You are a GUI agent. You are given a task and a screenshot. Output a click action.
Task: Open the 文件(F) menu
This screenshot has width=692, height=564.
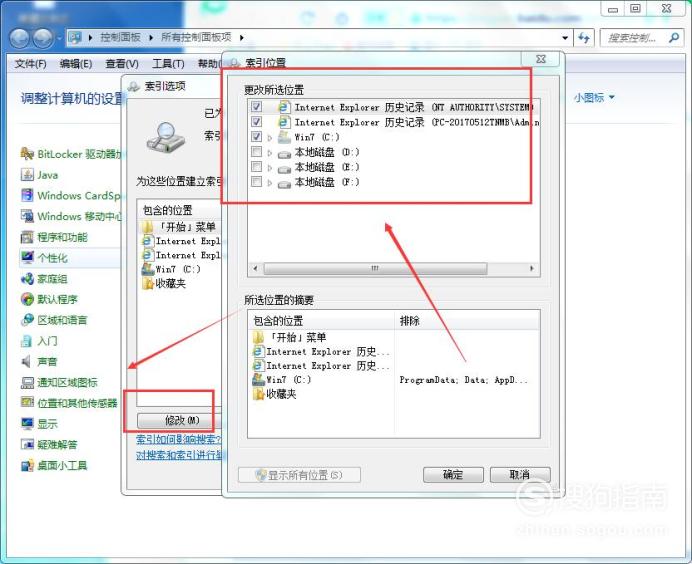pos(30,64)
